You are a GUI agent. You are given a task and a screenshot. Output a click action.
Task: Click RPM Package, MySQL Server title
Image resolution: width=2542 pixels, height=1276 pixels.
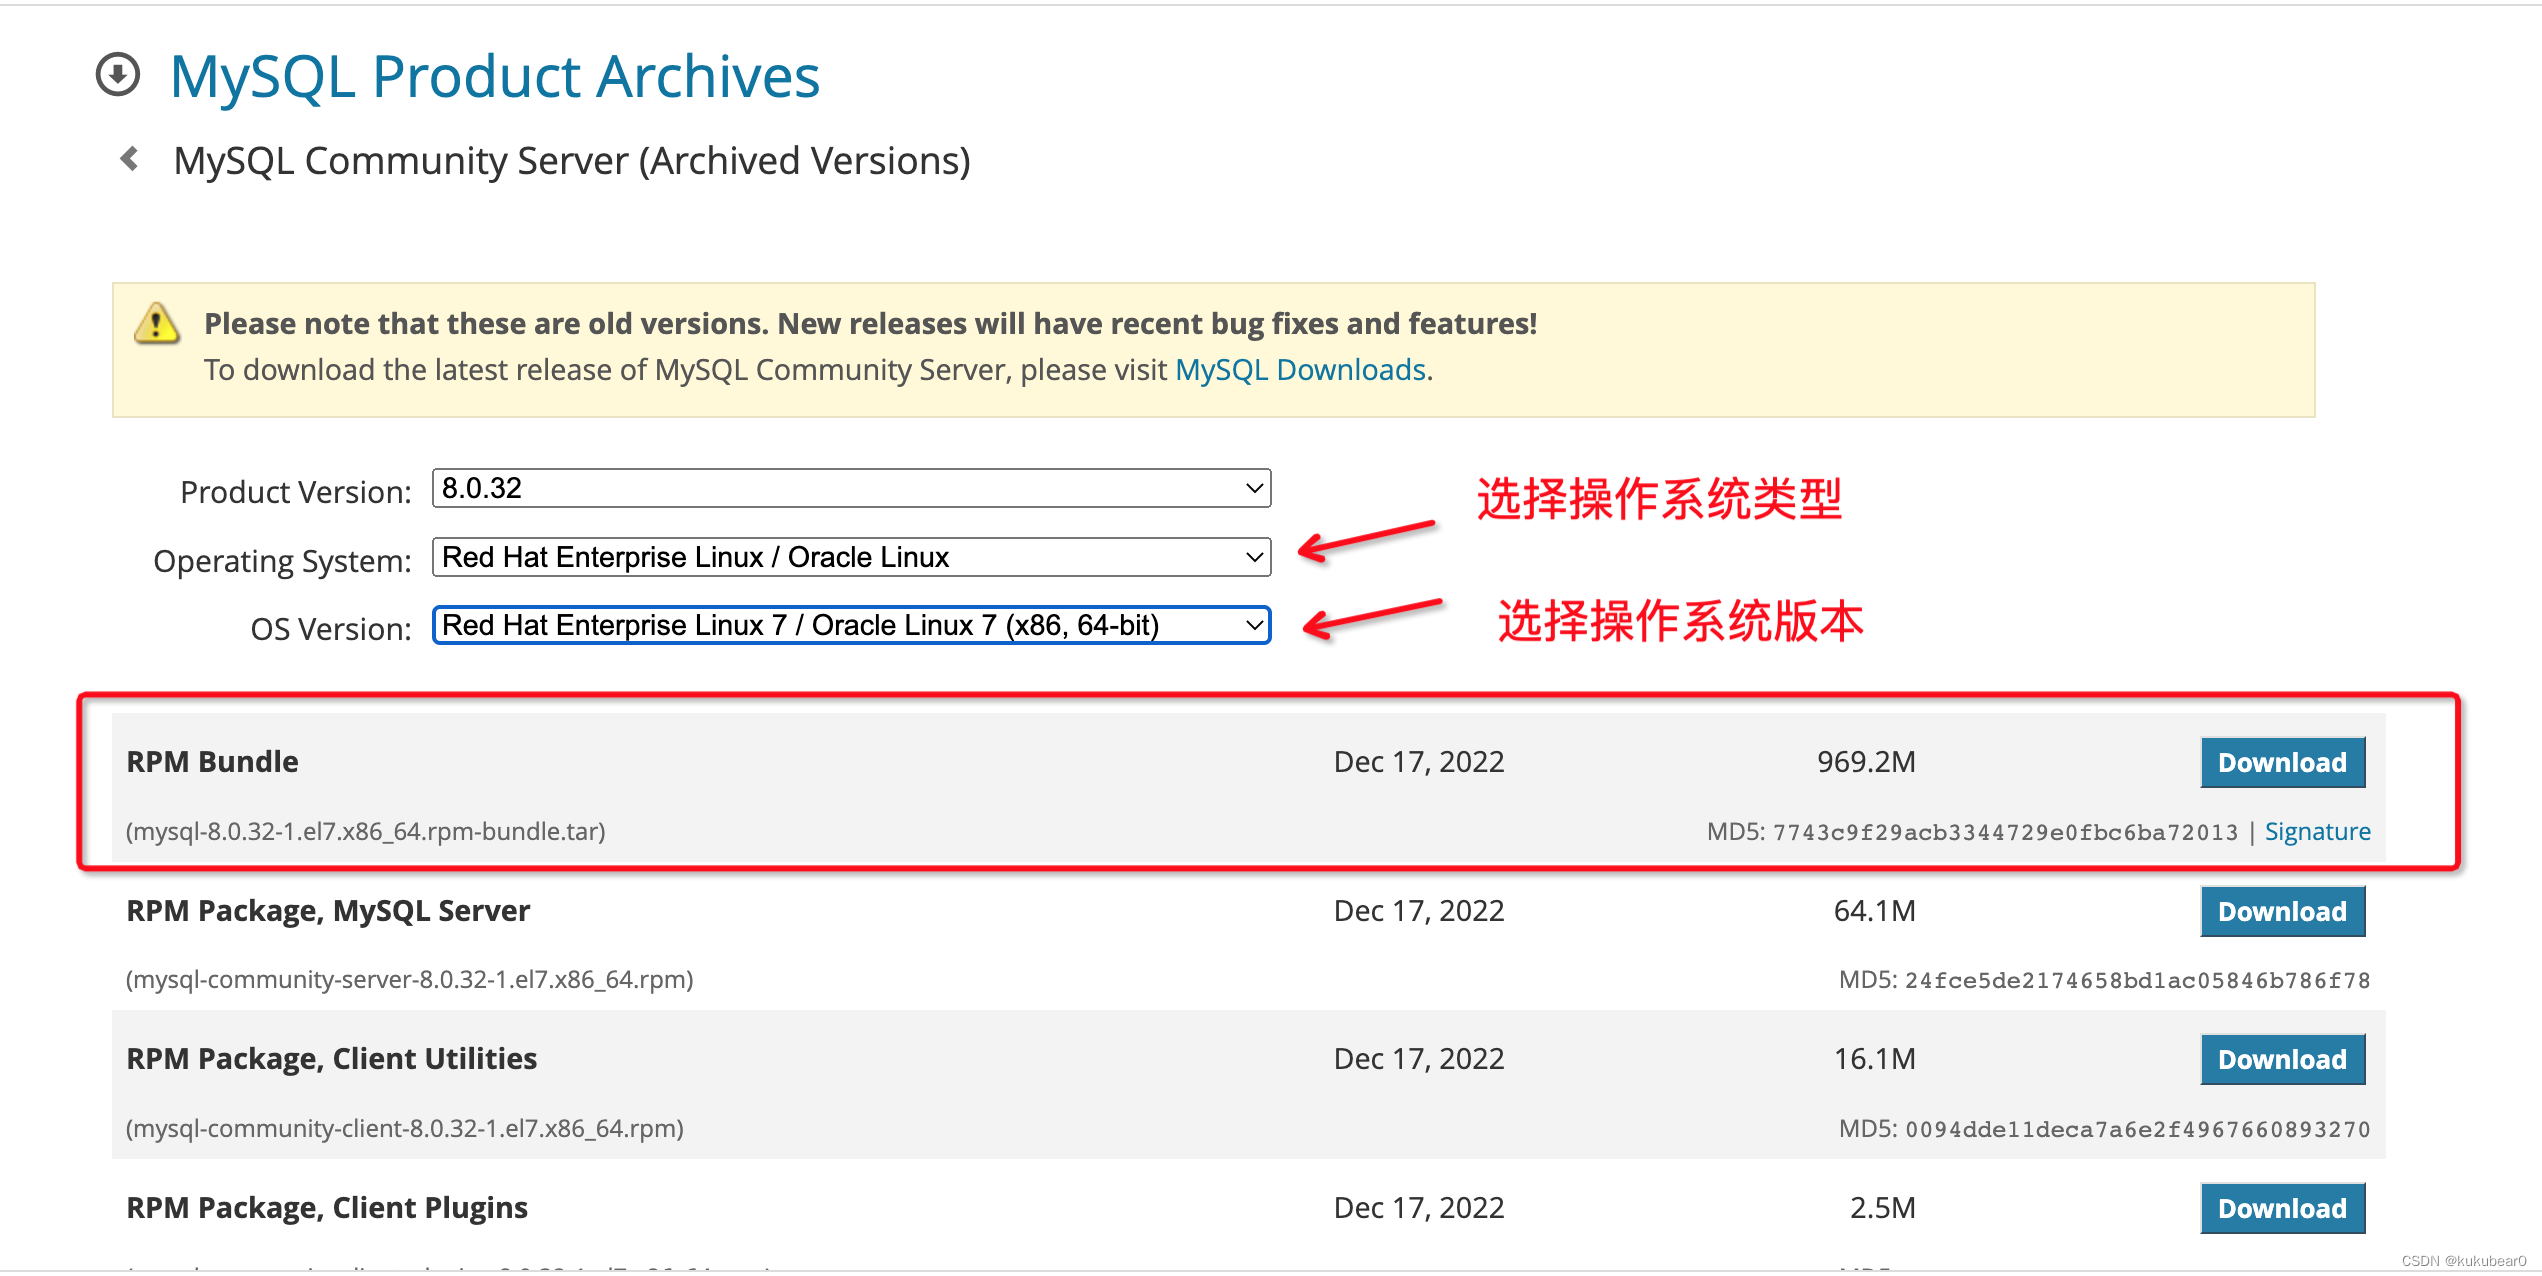tap(328, 911)
